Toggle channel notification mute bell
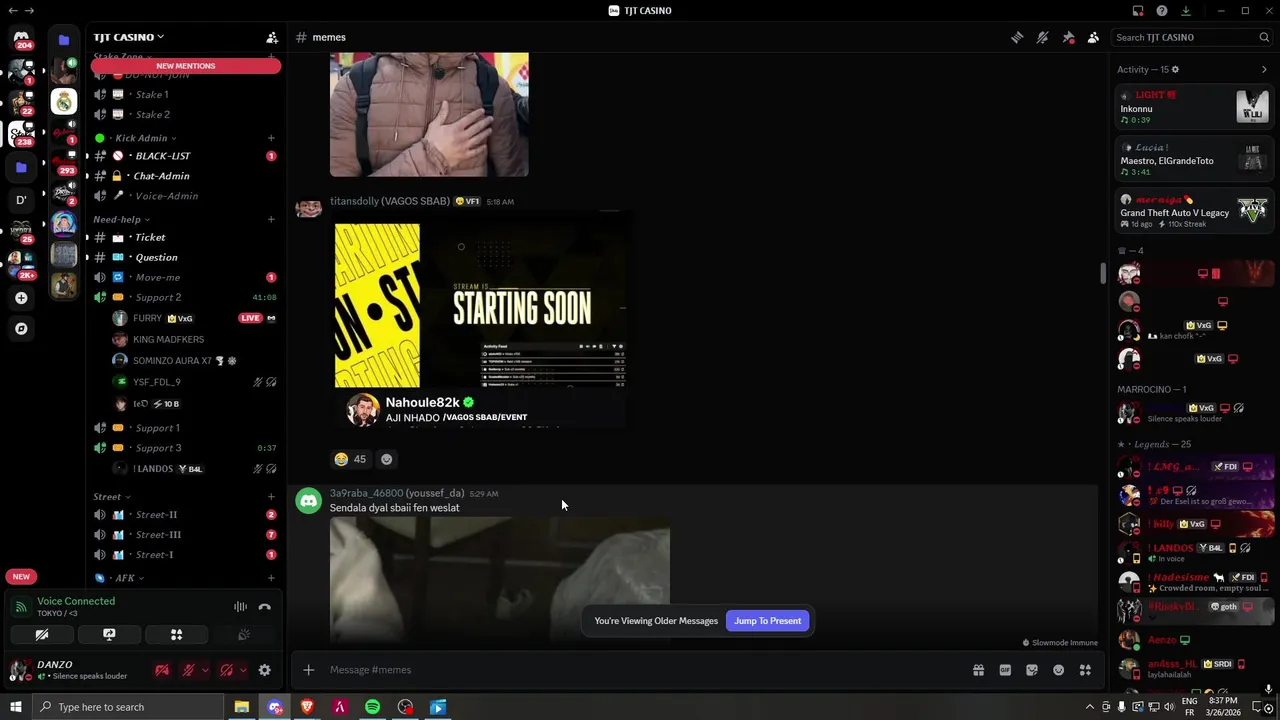The width and height of the screenshot is (1280, 720). pos(1042,37)
